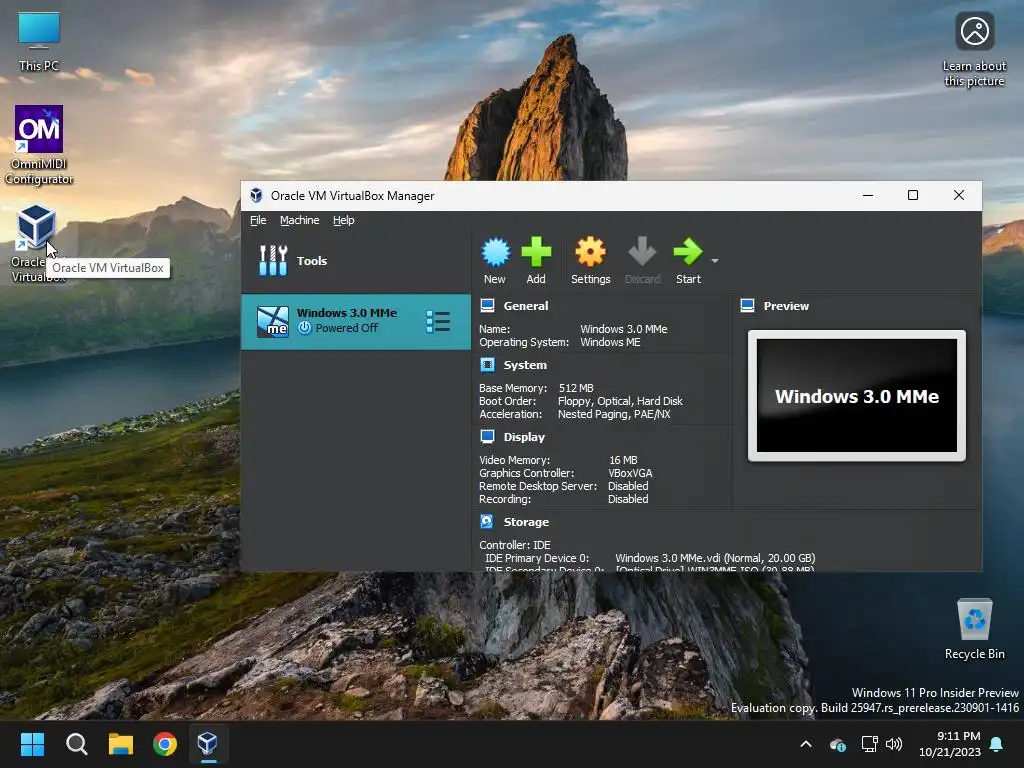The width and height of the screenshot is (1024, 768).
Task: Click the Windows 3.0 MMe.vdi storage entry
Action: pyautogui.click(x=715, y=558)
